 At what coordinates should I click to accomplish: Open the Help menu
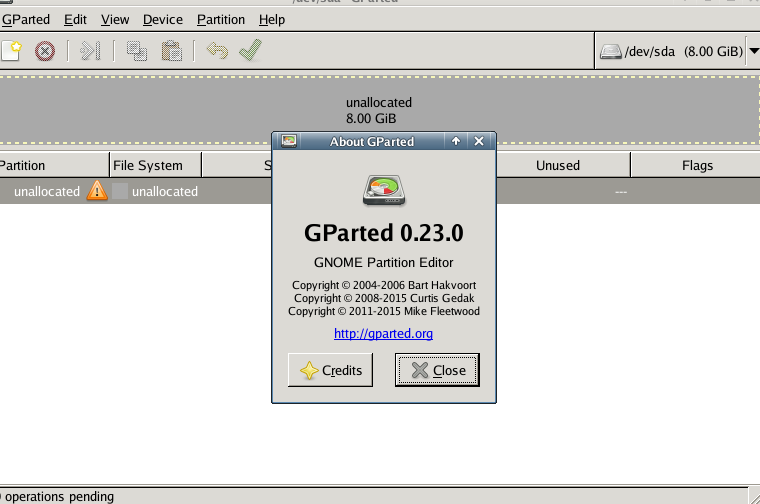click(x=272, y=20)
